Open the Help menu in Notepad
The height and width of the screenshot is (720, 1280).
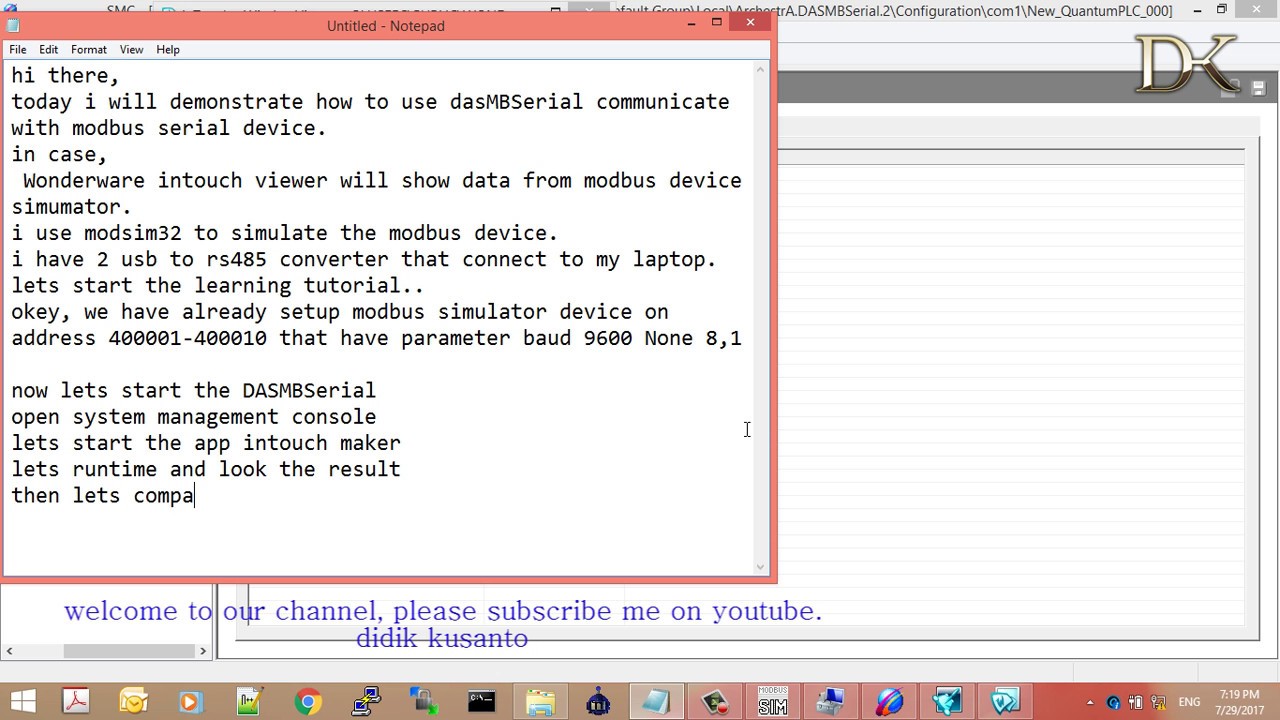168,49
